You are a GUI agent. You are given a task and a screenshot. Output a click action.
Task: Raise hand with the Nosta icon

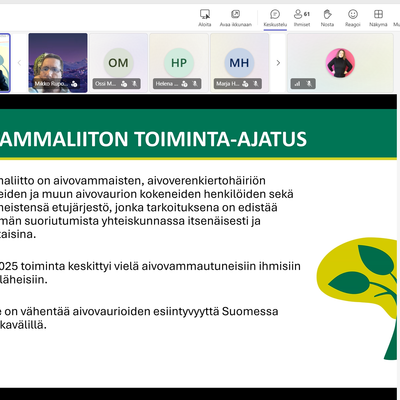pyautogui.click(x=327, y=14)
